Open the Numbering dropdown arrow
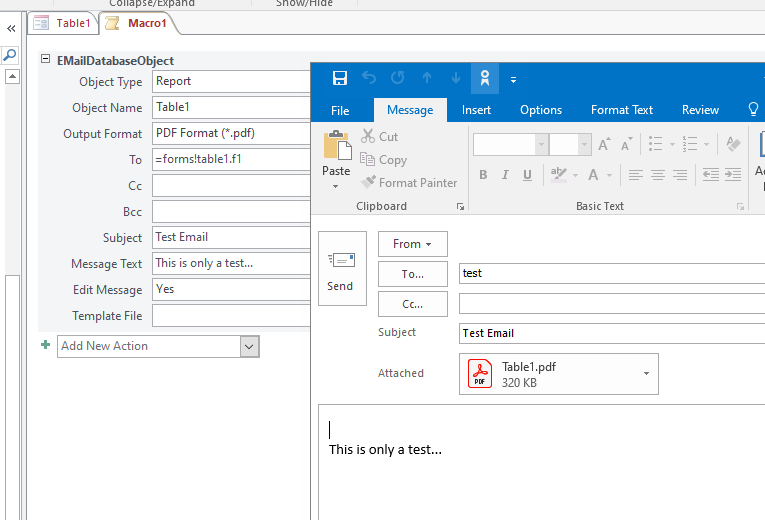The image size is (765, 520). pyautogui.click(x=706, y=144)
